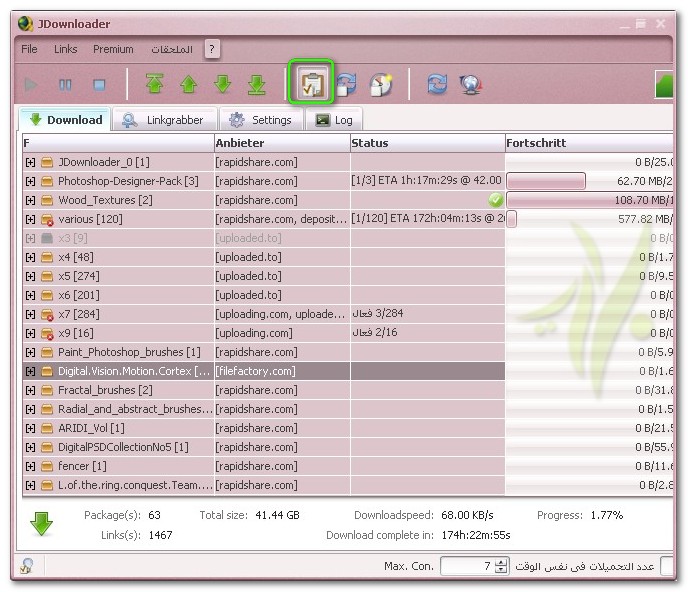Click the green speed graph icon
This screenshot has height=592, width=688.
click(664, 84)
